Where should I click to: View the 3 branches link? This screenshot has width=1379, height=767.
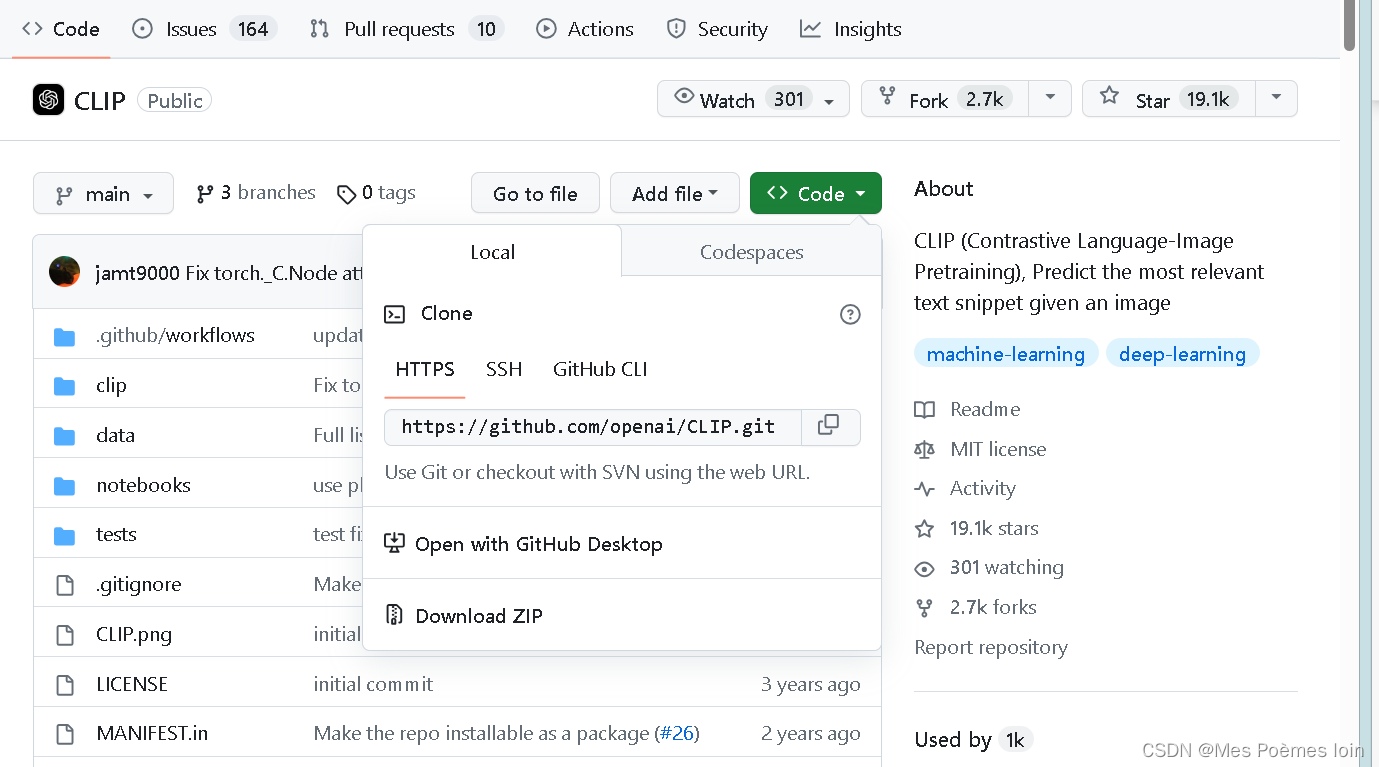256,193
